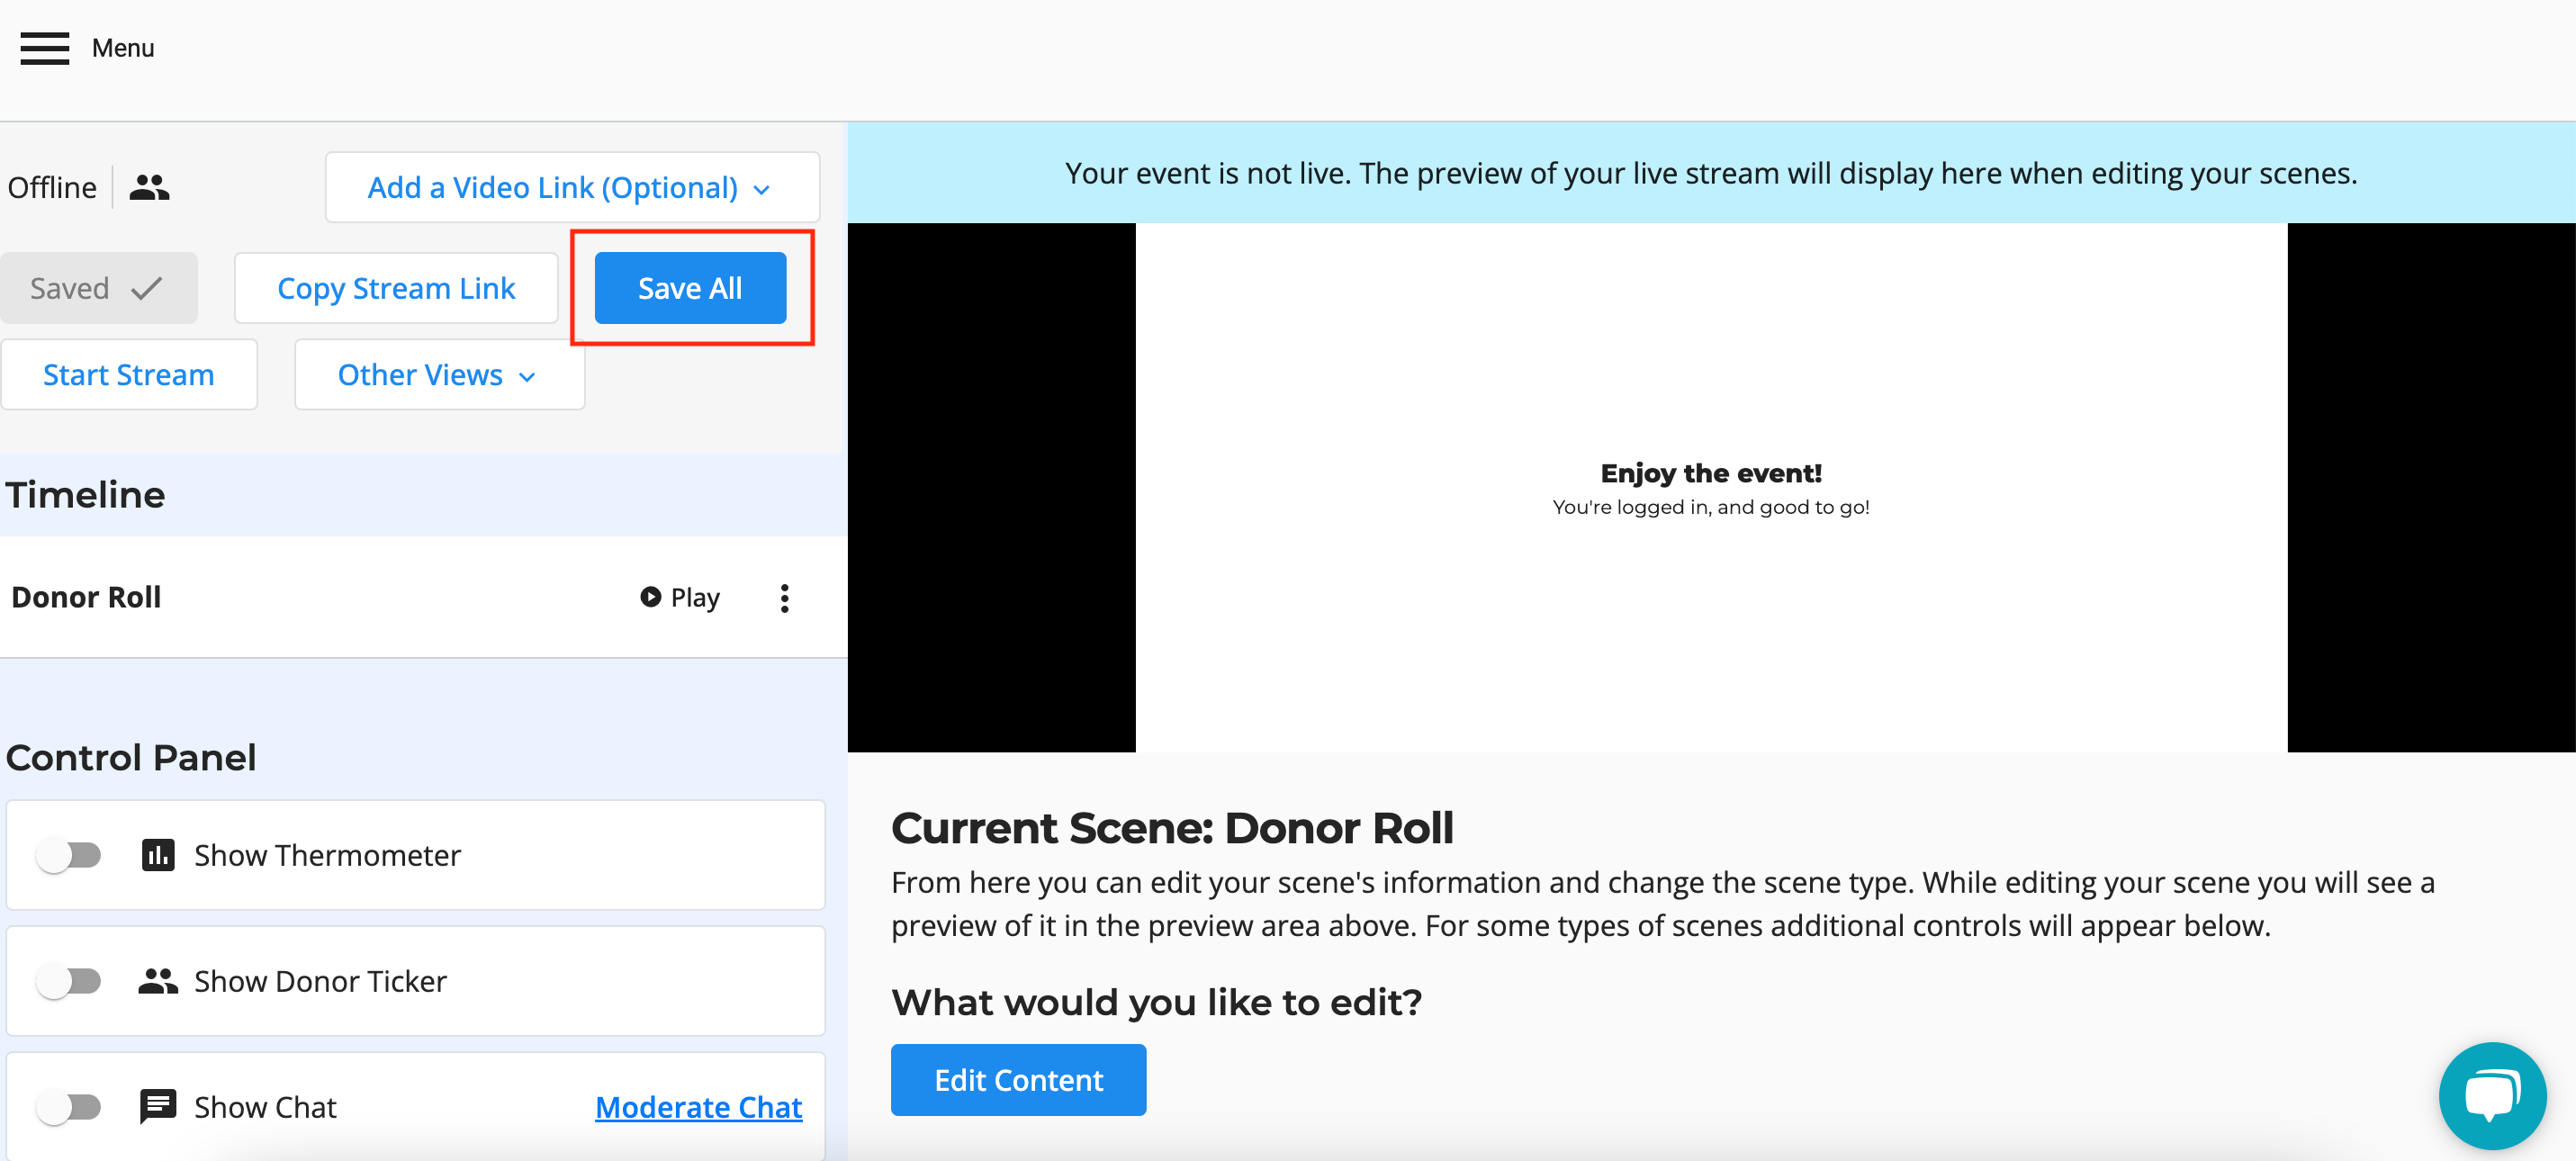Click the thermometer bar chart icon
The width and height of the screenshot is (2576, 1161).
[158, 855]
